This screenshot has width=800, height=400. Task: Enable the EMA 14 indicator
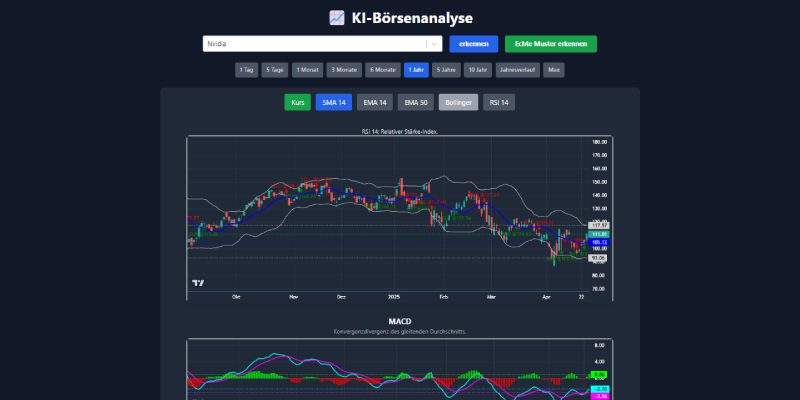pos(375,102)
